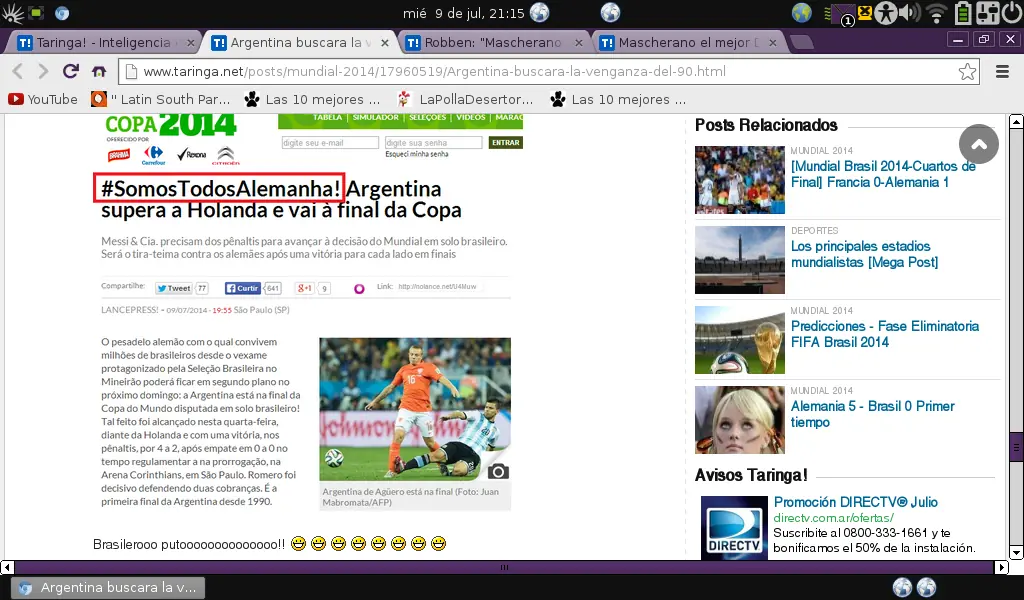Viewport: 1024px width, 600px height.
Task: Open the top-left application launcher icon
Action: coord(12,13)
